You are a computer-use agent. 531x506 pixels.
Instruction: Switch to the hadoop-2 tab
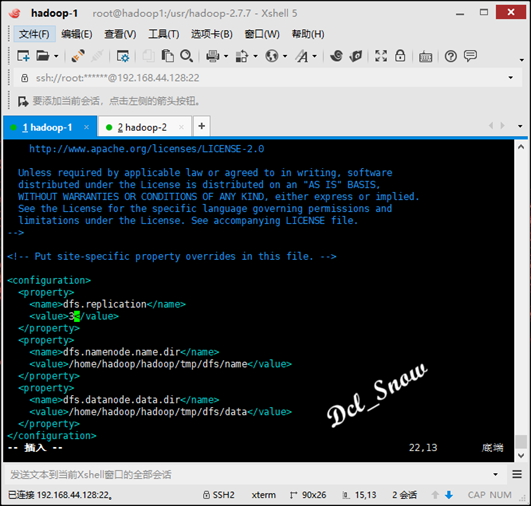[x=142, y=127]
